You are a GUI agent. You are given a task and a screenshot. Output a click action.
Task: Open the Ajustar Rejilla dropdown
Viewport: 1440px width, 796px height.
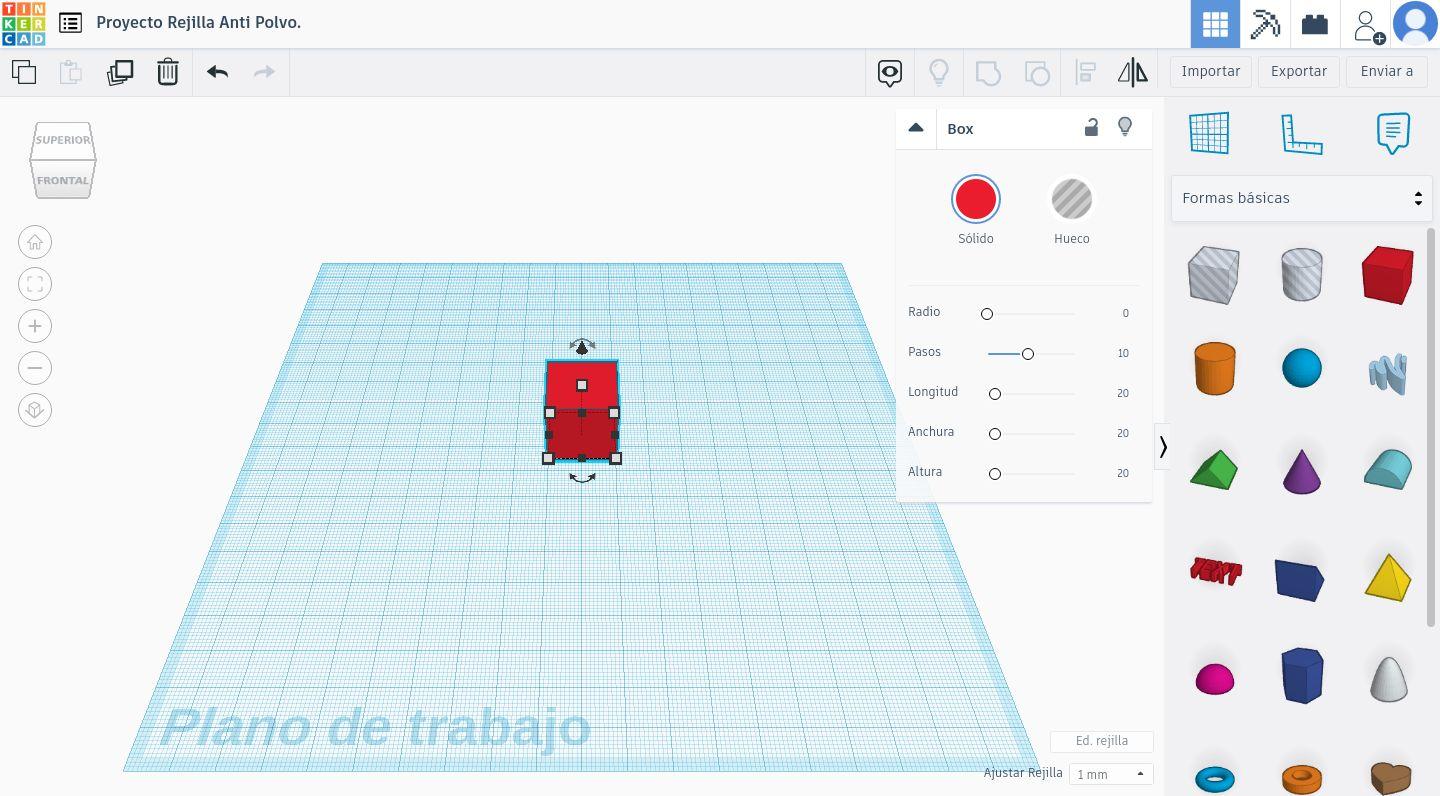click(x=1111, y=774)
